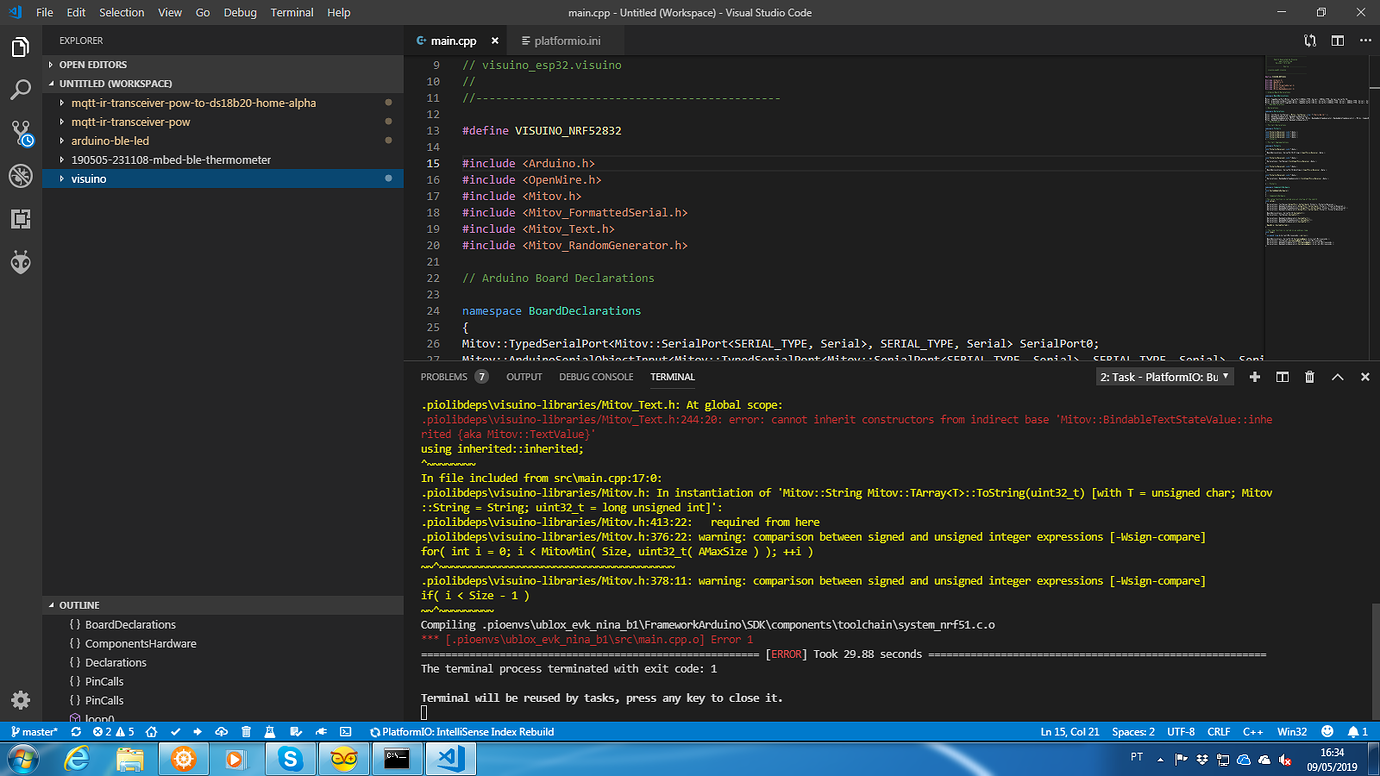1380x776 pixels.
Task: Click the master branch indicator
Action: coord(33,732)
